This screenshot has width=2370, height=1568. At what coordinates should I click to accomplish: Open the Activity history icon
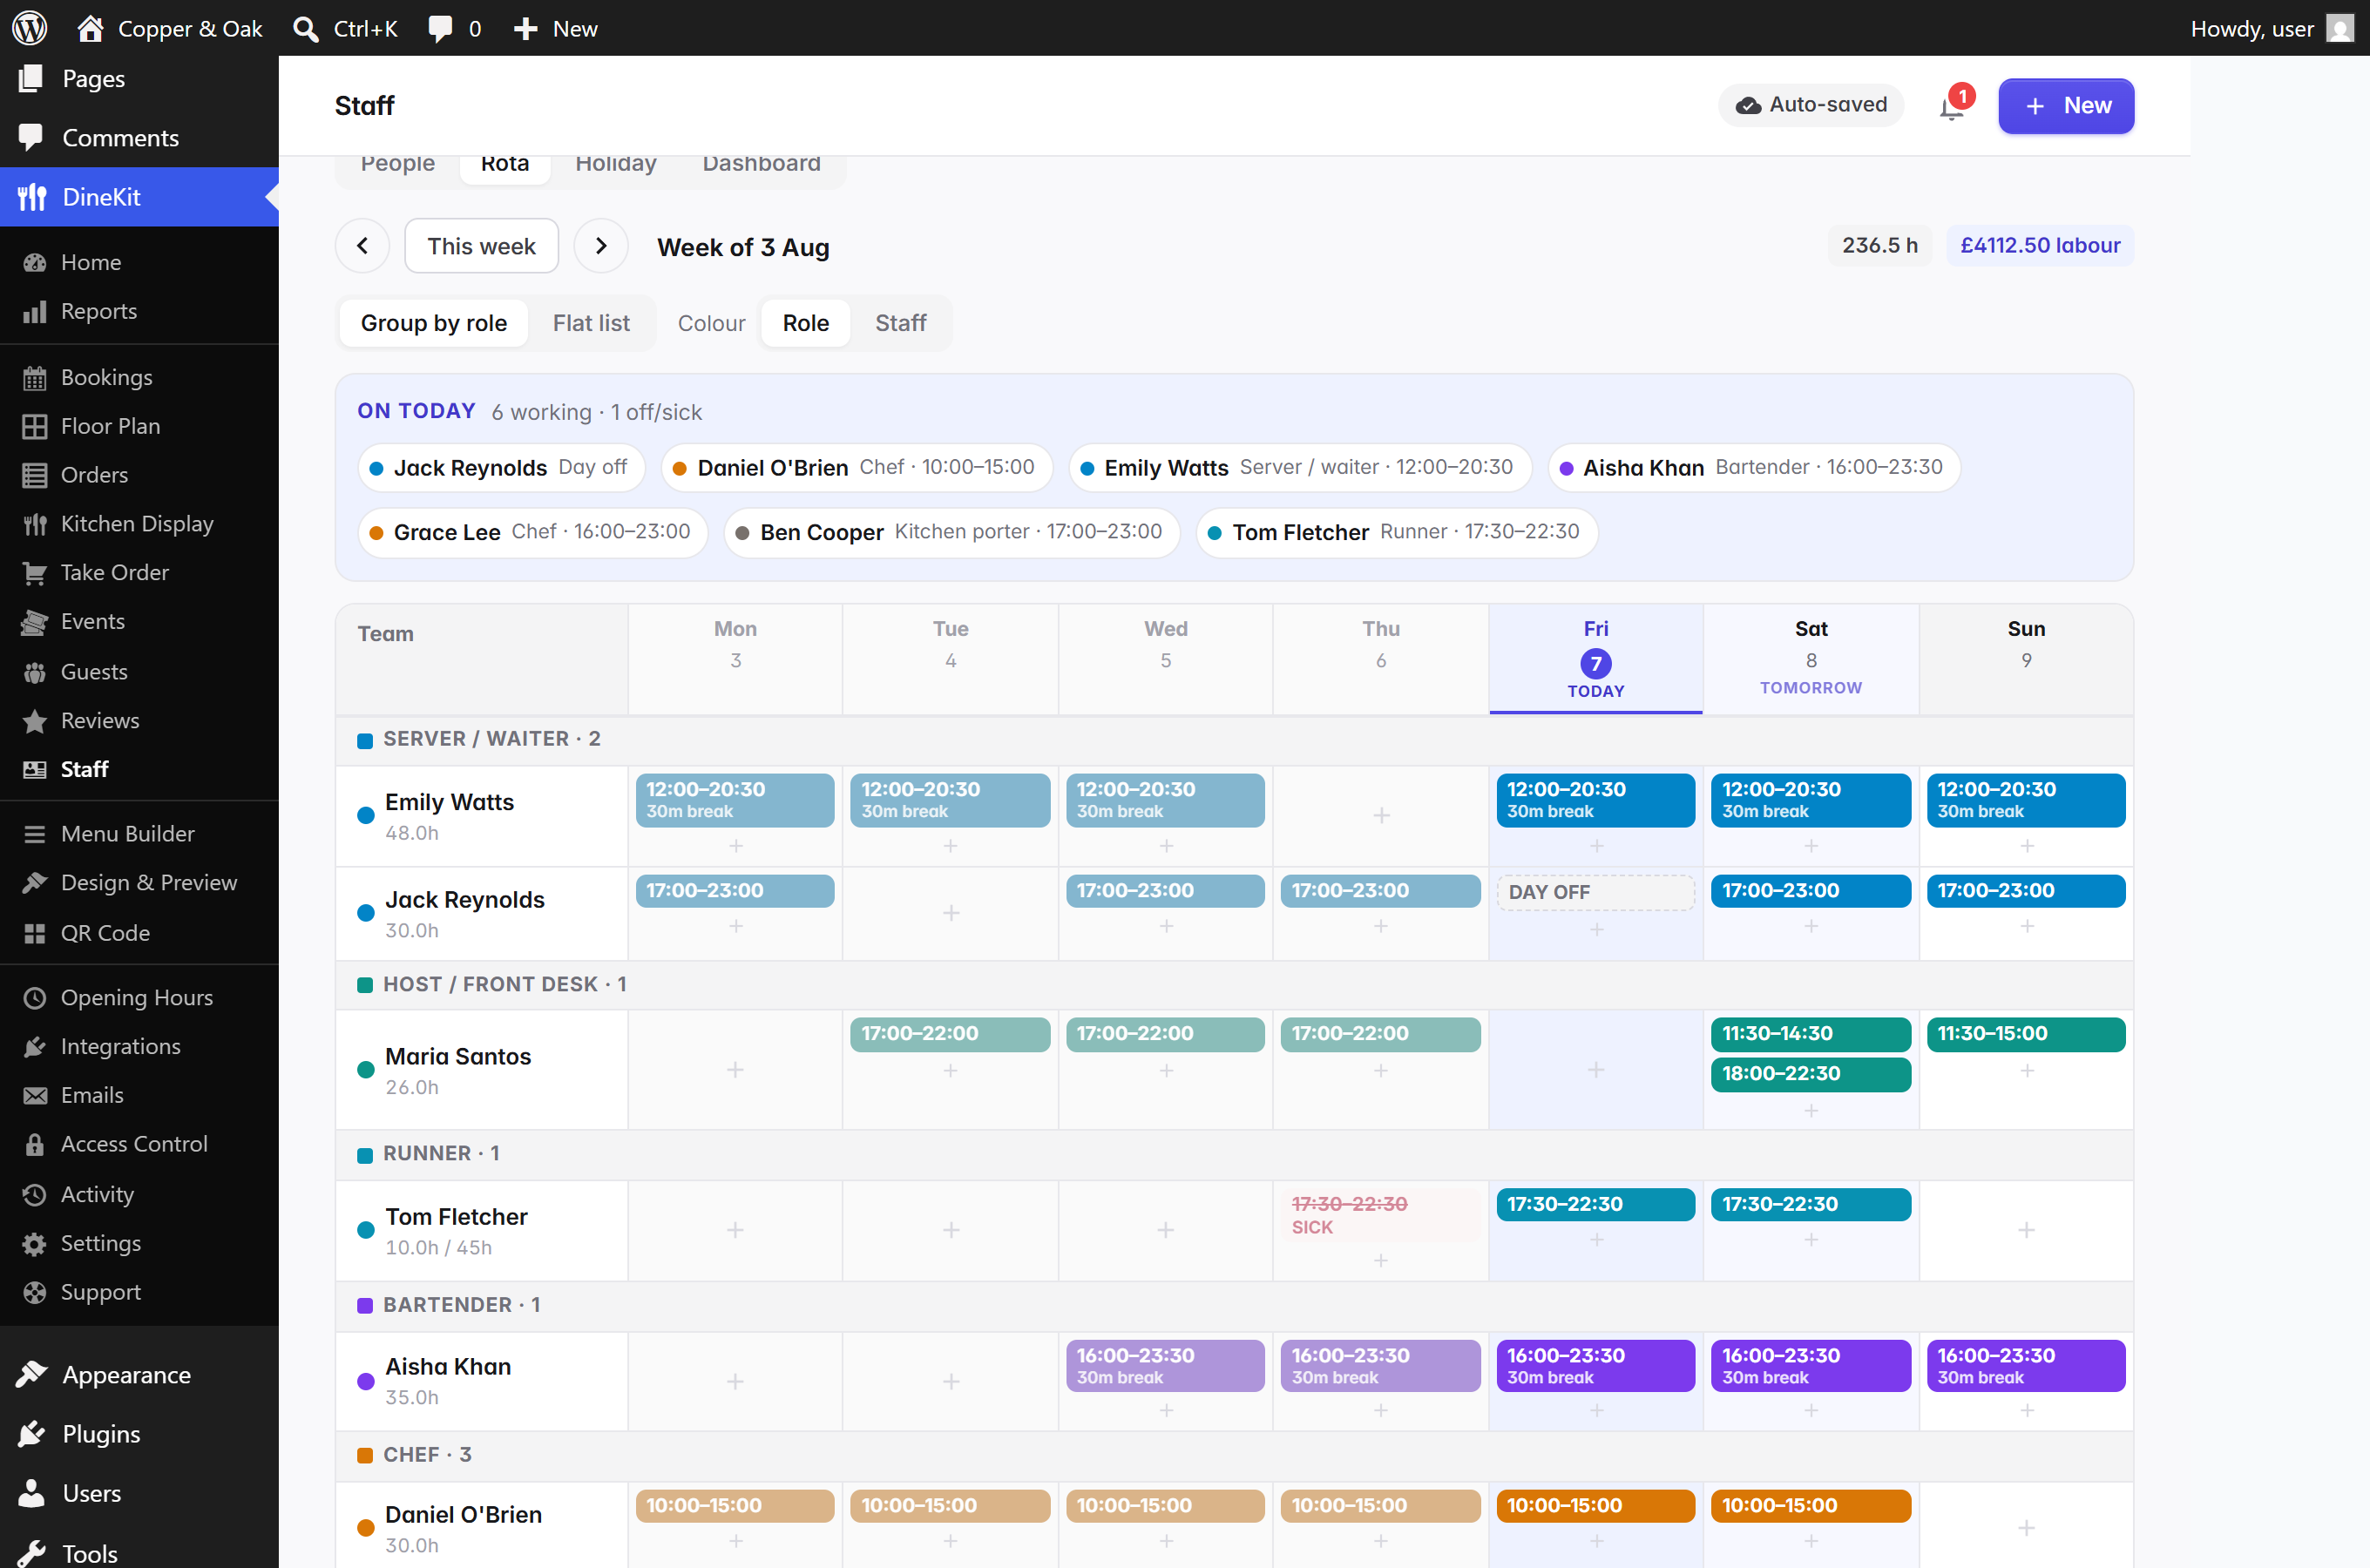(35, 1195)
